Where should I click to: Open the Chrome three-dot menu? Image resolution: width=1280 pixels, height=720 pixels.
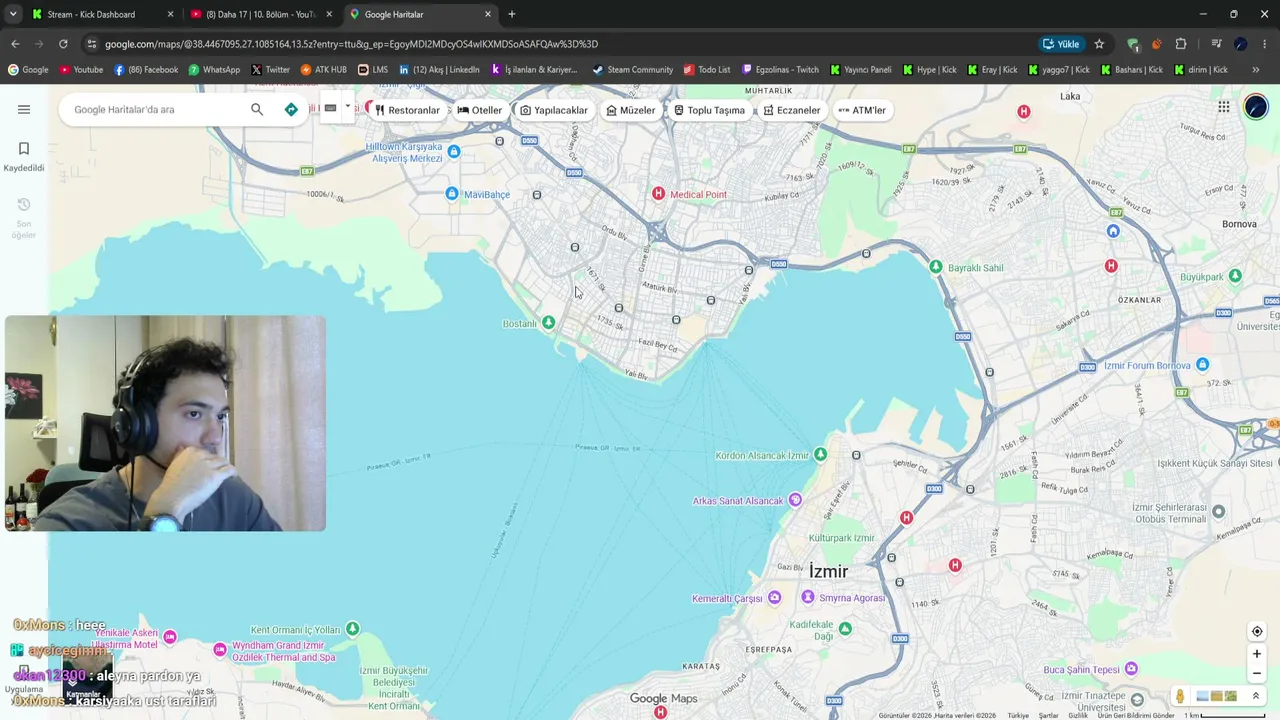[1265, 44]
